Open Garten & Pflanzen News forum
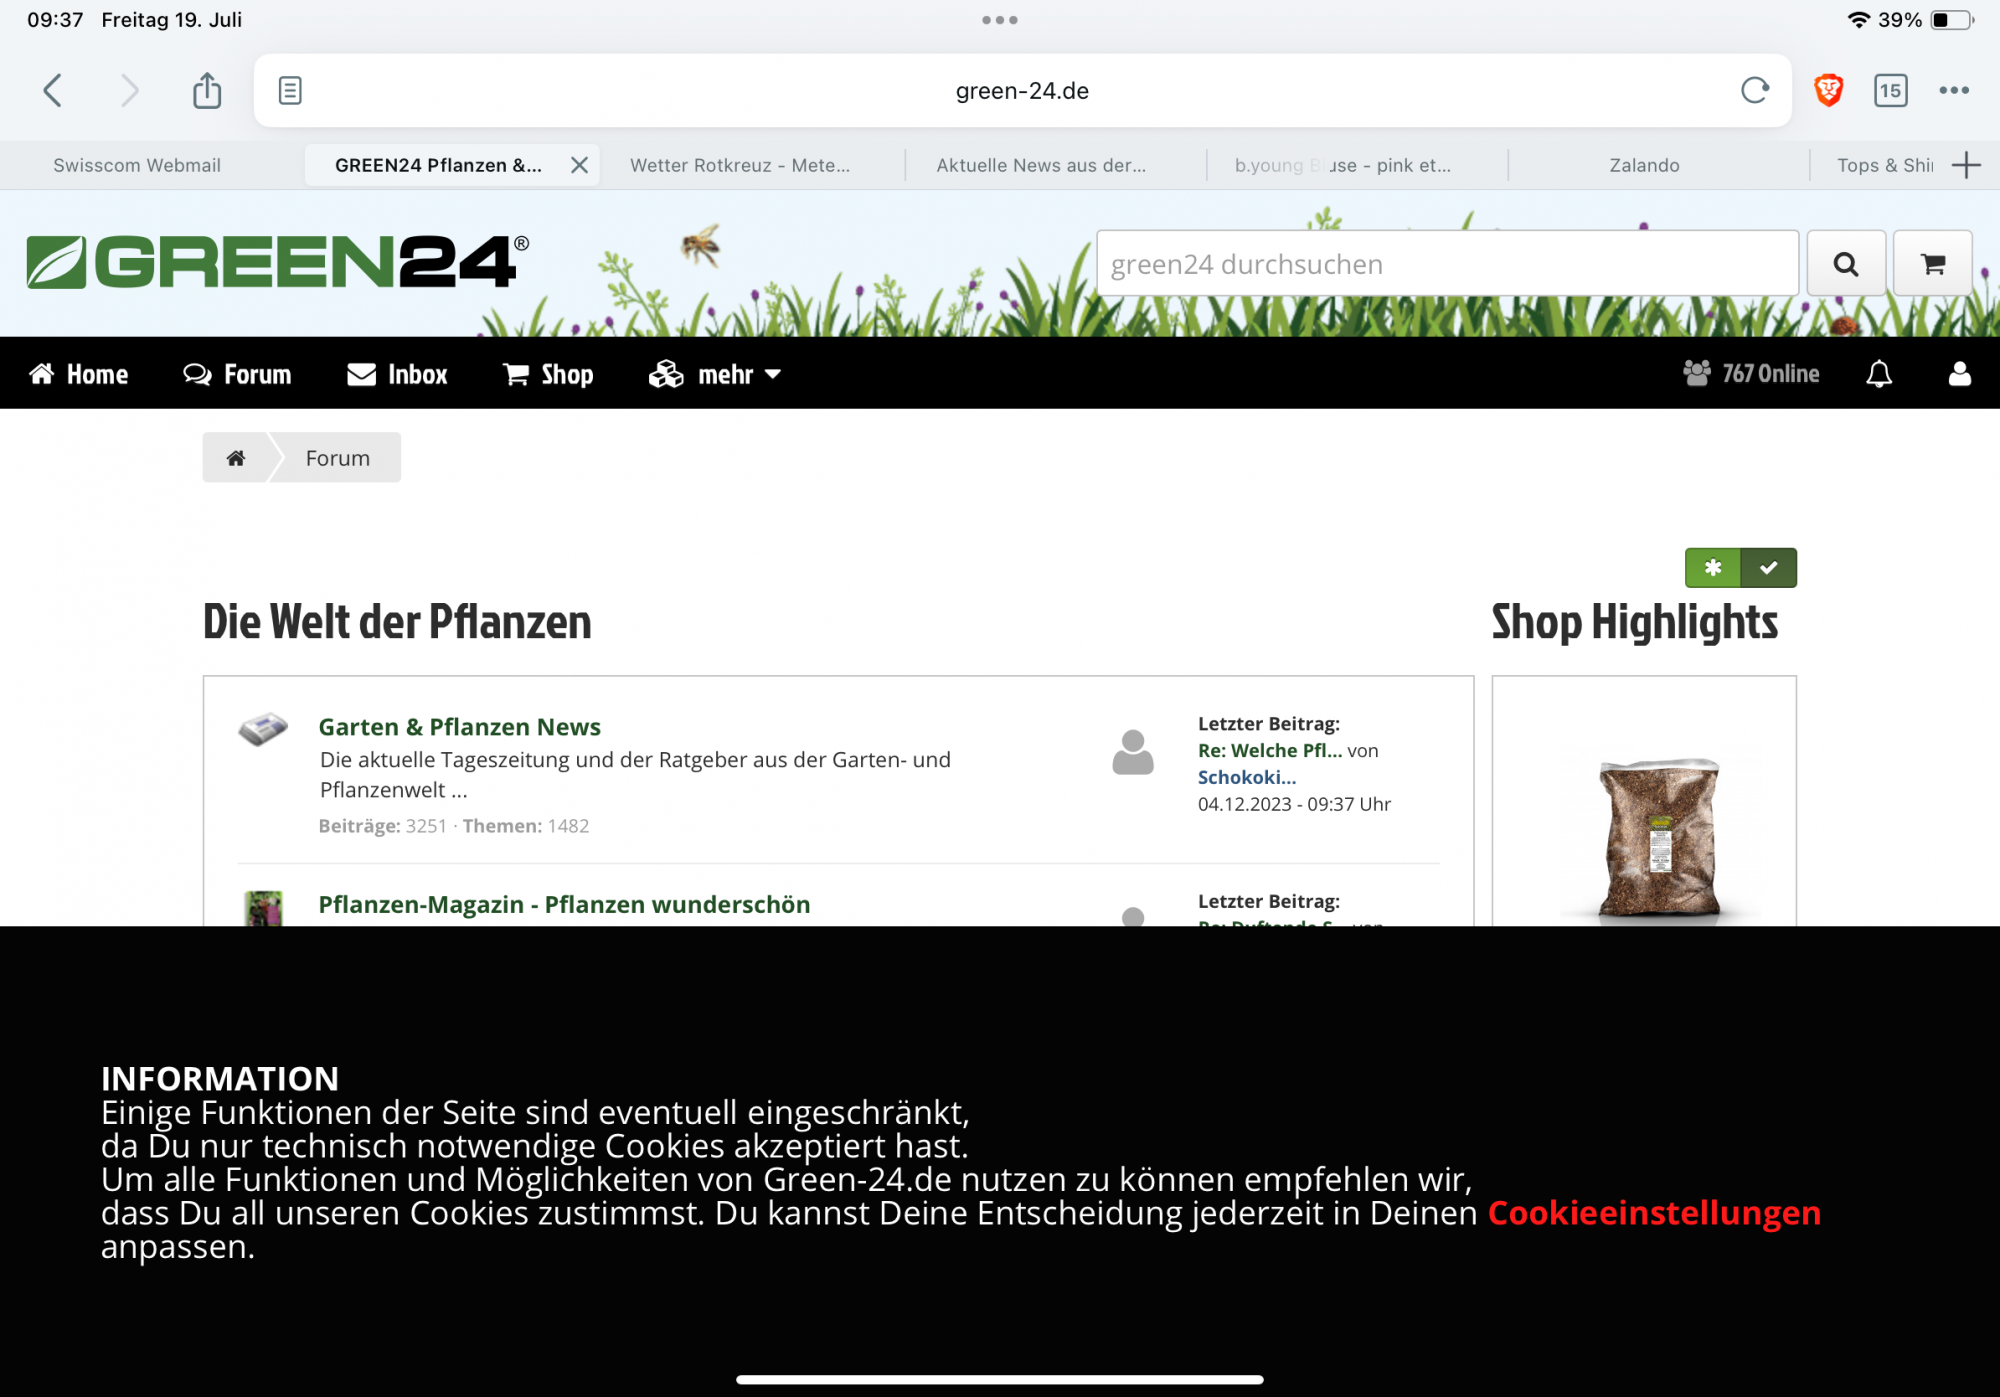The height and width of the screenshot is (1397, 2000). click(x=459, y=727)
